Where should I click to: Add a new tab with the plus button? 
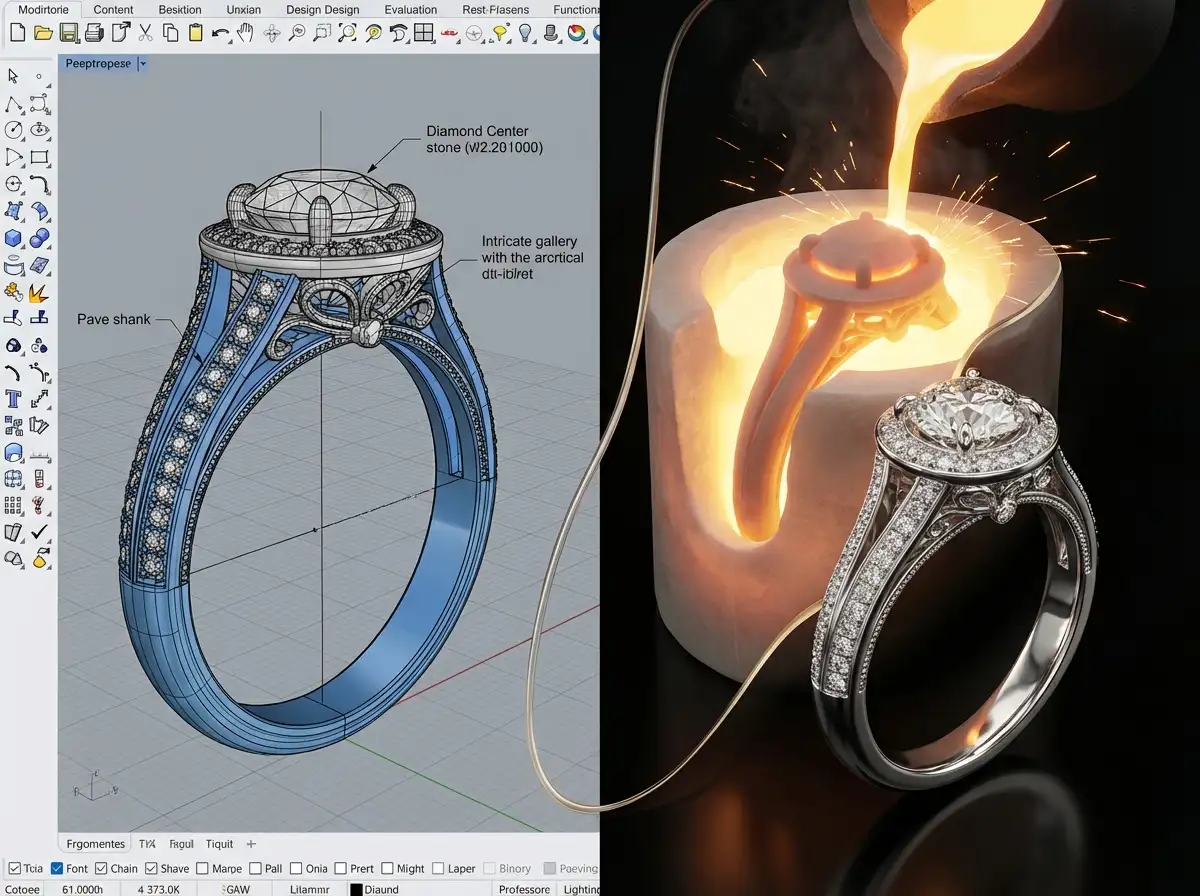(250, 843)
